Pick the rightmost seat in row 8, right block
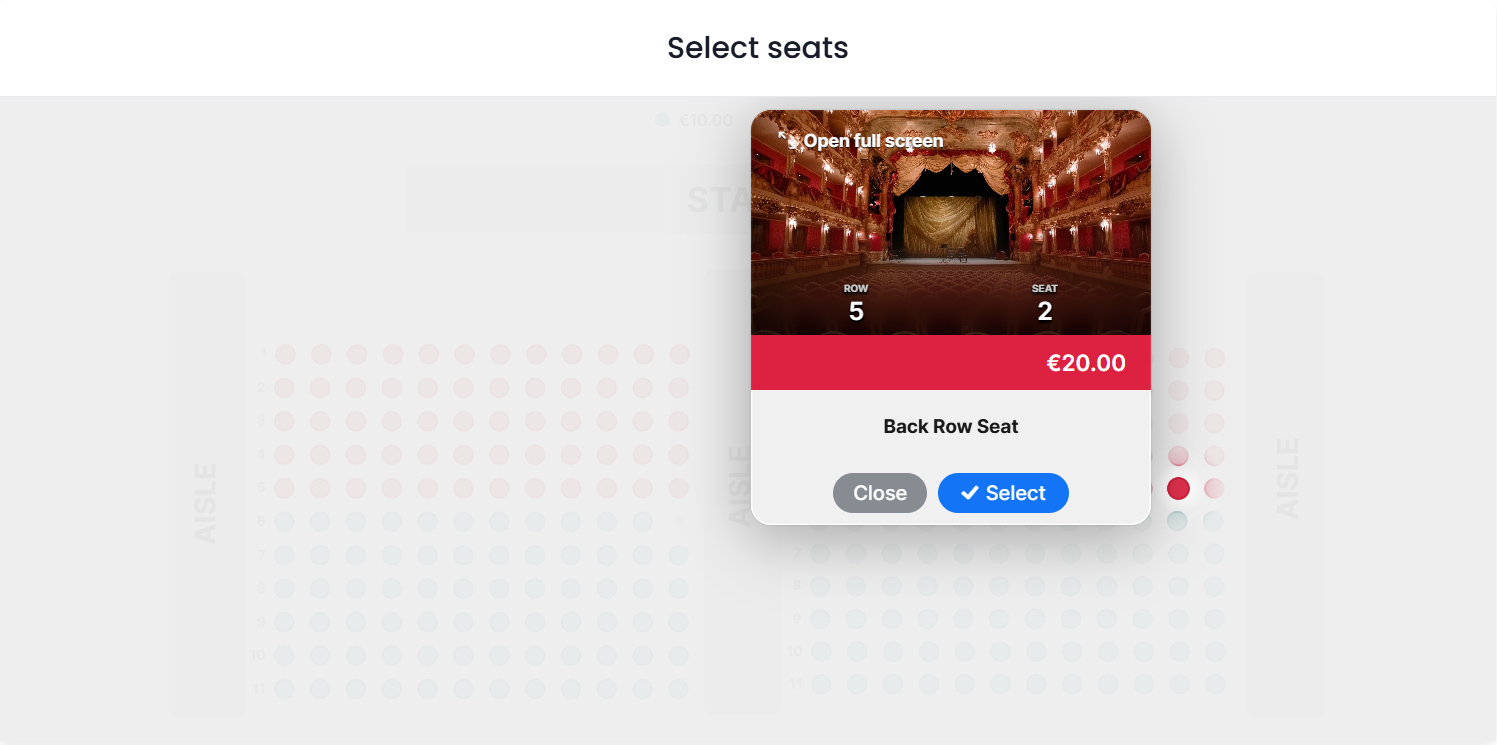Image resolution: width=1497 pixels, height=745 pixels. pos(1215,586)
